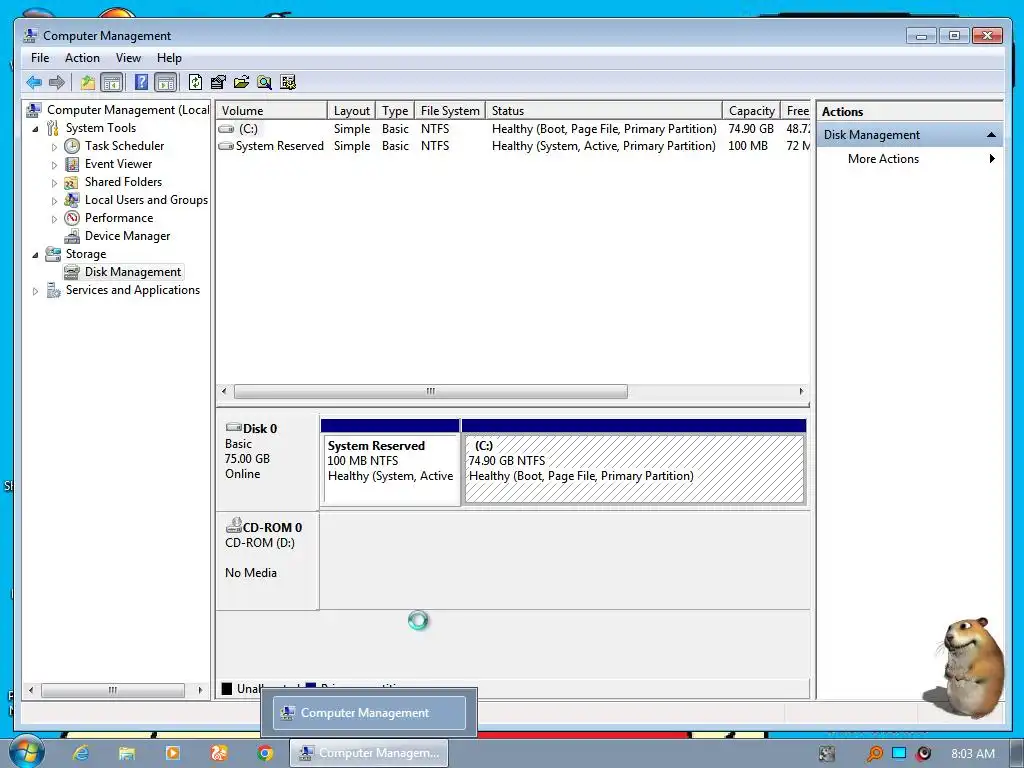Select Computer Management (Local) root node

coord(128,110)
